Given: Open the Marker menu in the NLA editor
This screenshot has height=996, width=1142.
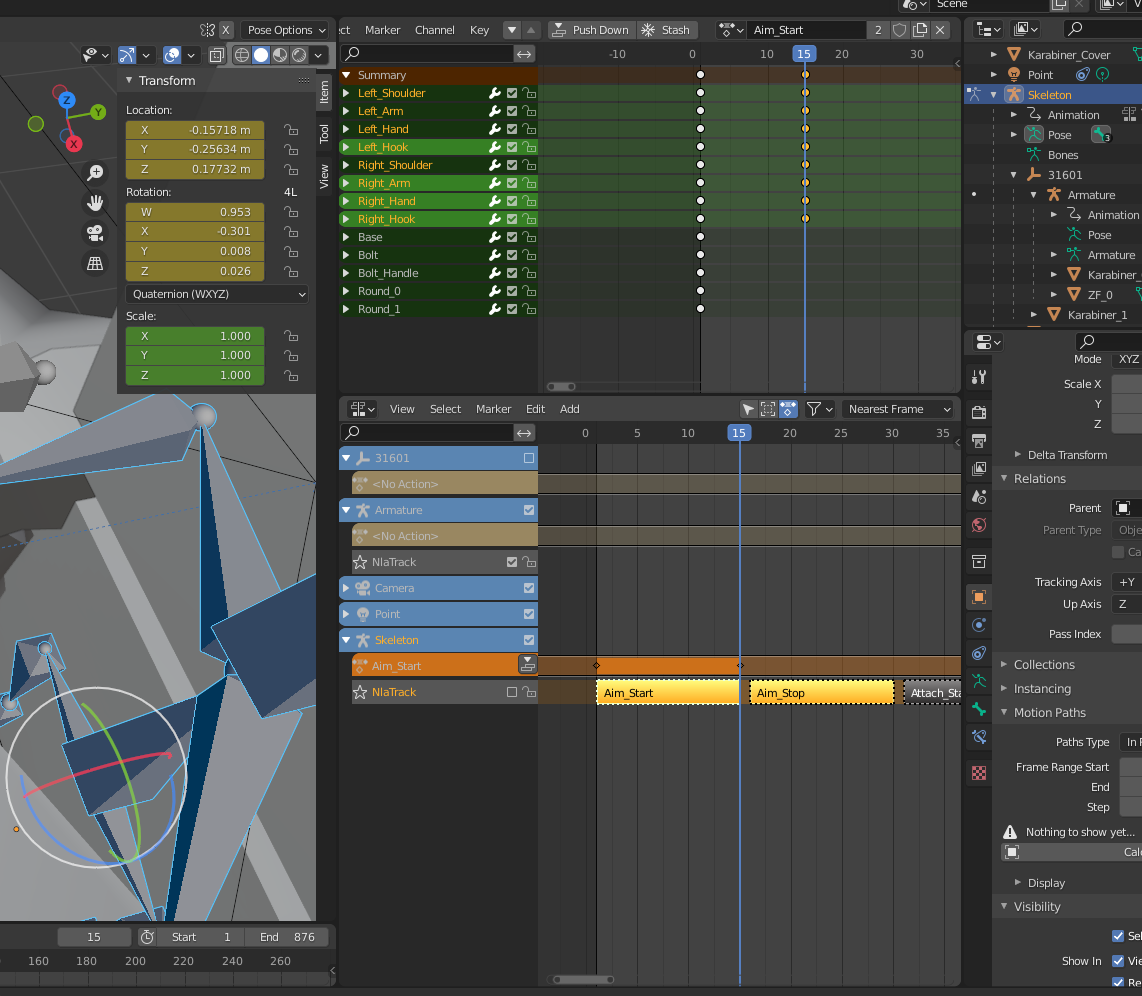Looking at the screenshot, I should 493,409.
